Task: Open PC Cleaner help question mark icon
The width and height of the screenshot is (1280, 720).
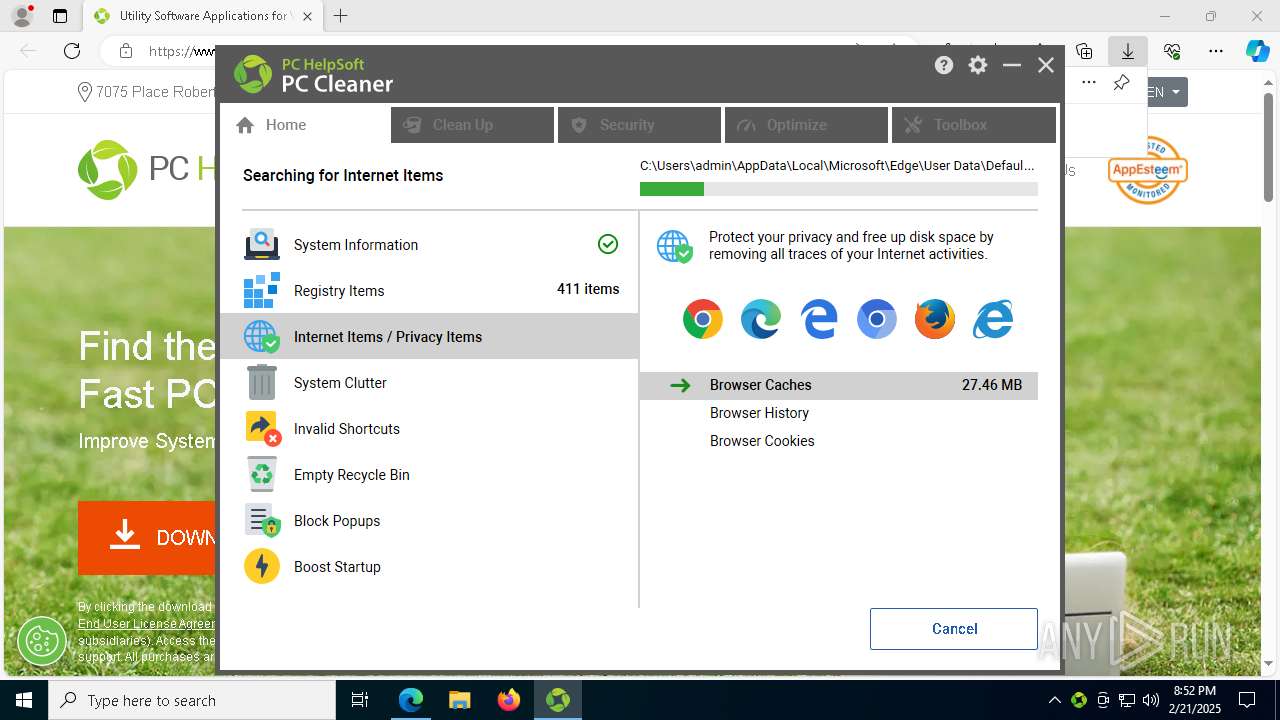Action: coord(944,65)
